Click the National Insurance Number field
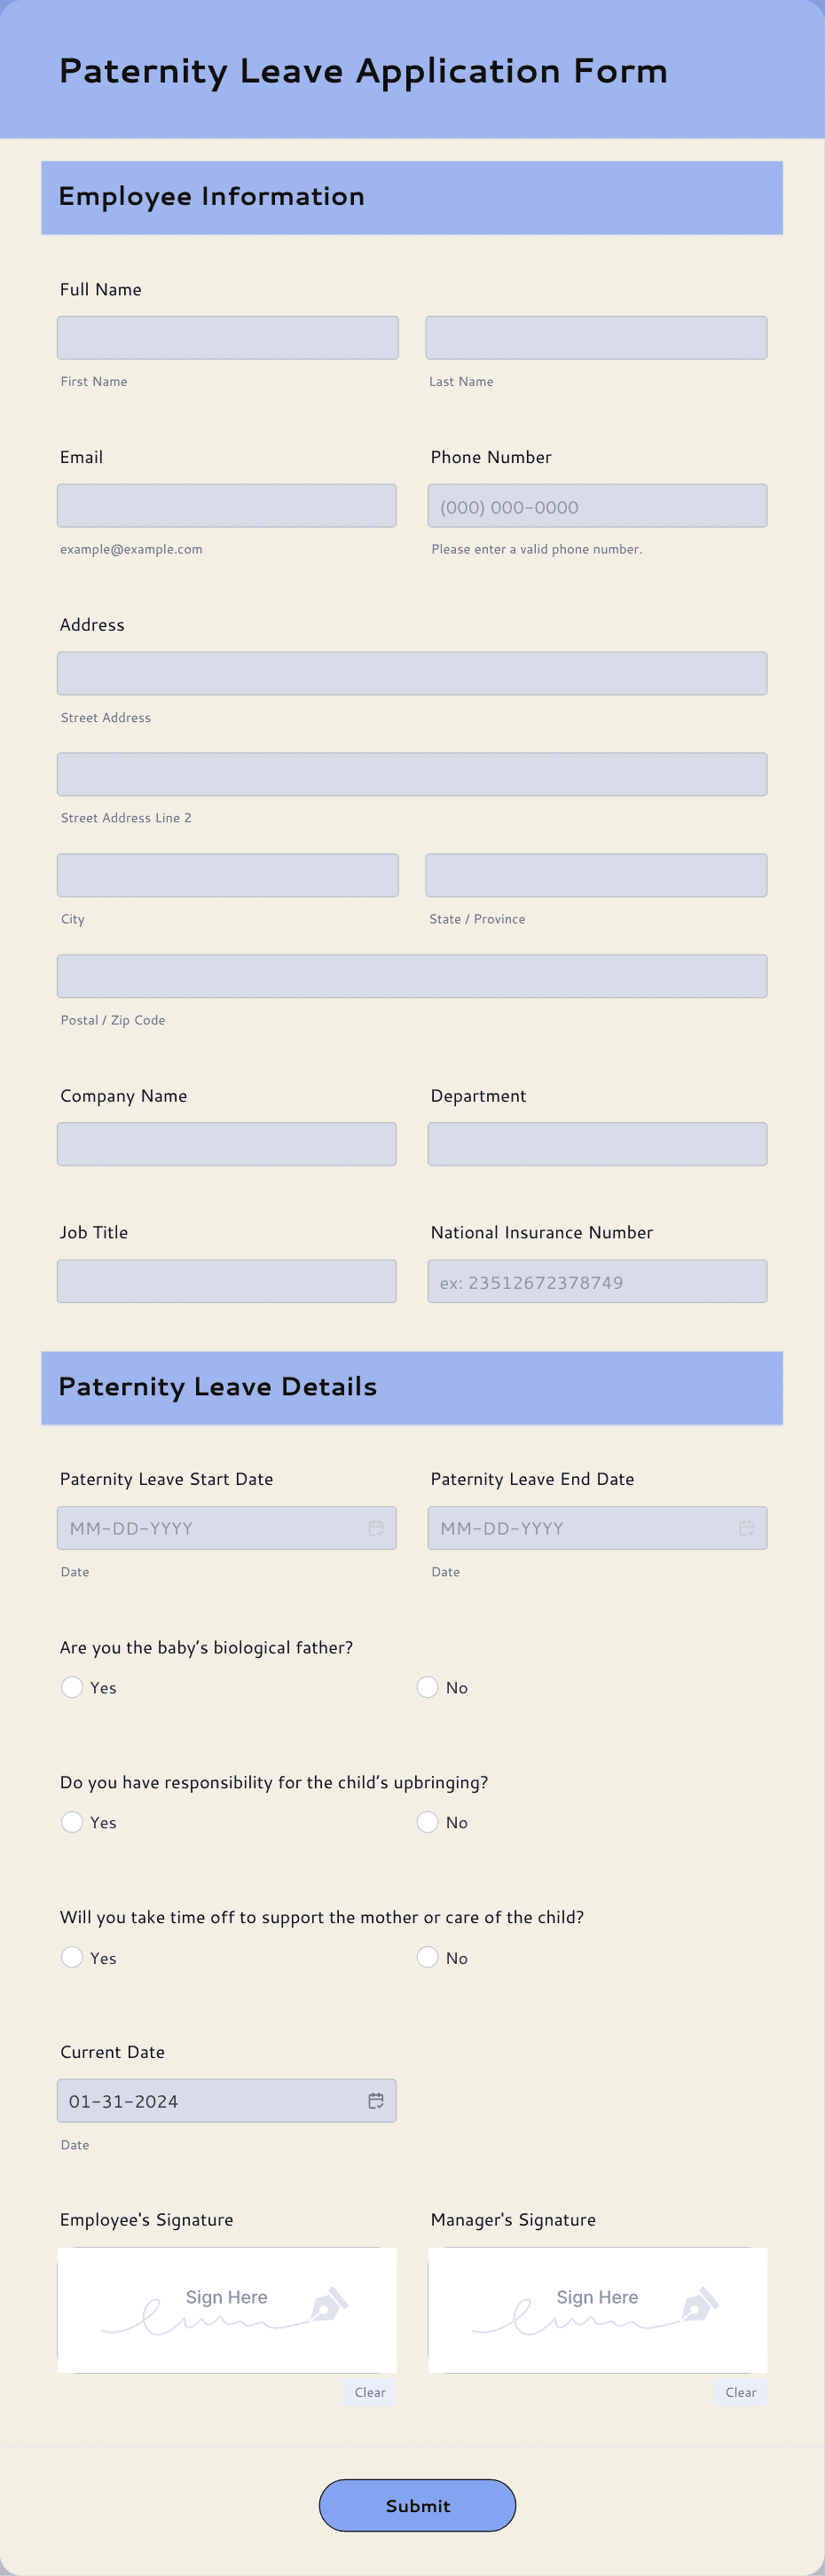The width and height of the screenshot is (825, 2576). pyautogui.click(x=597, y=1280)
